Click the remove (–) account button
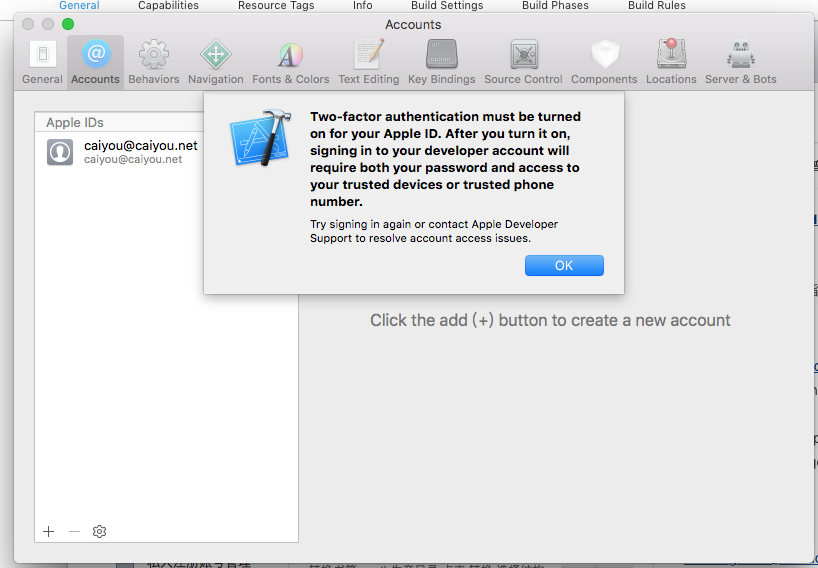 click(74, 531)
